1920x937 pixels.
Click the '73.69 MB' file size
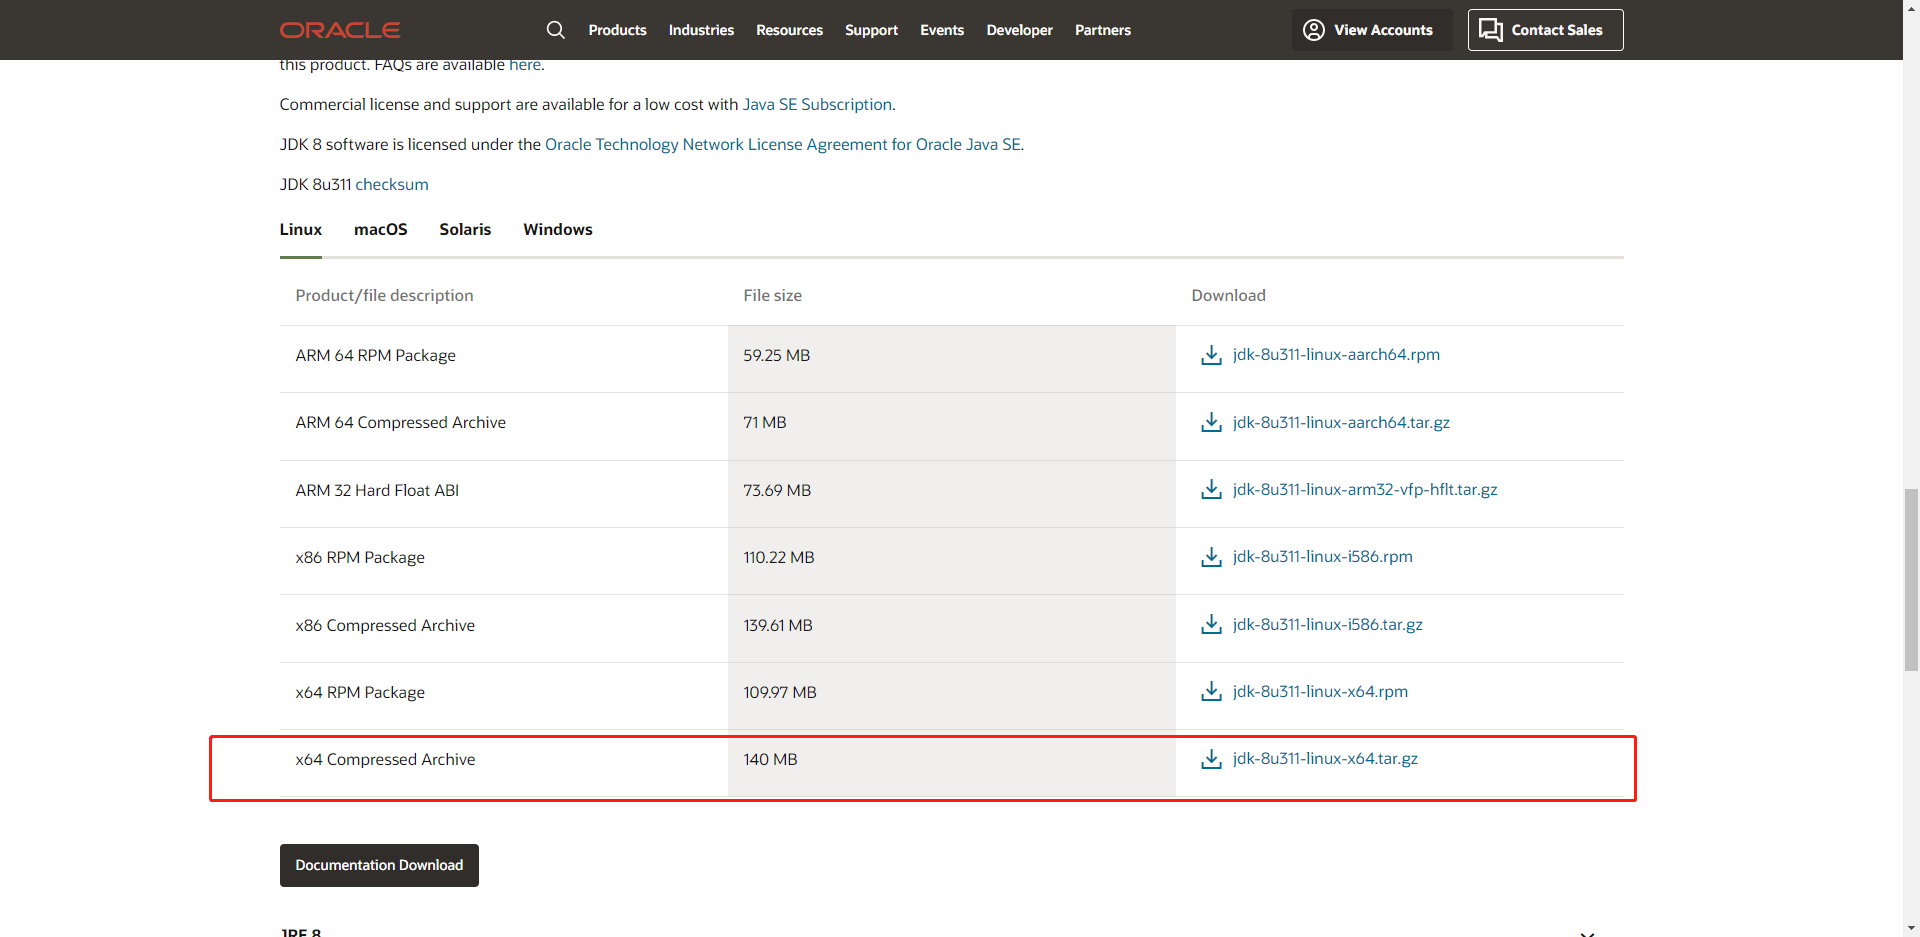[x=777, y=490]
